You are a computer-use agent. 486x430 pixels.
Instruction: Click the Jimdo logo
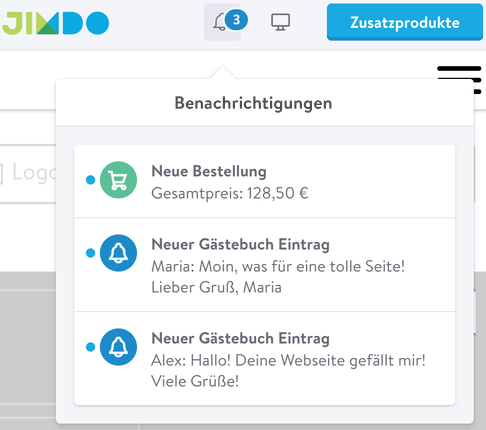(x=56, y=23)
